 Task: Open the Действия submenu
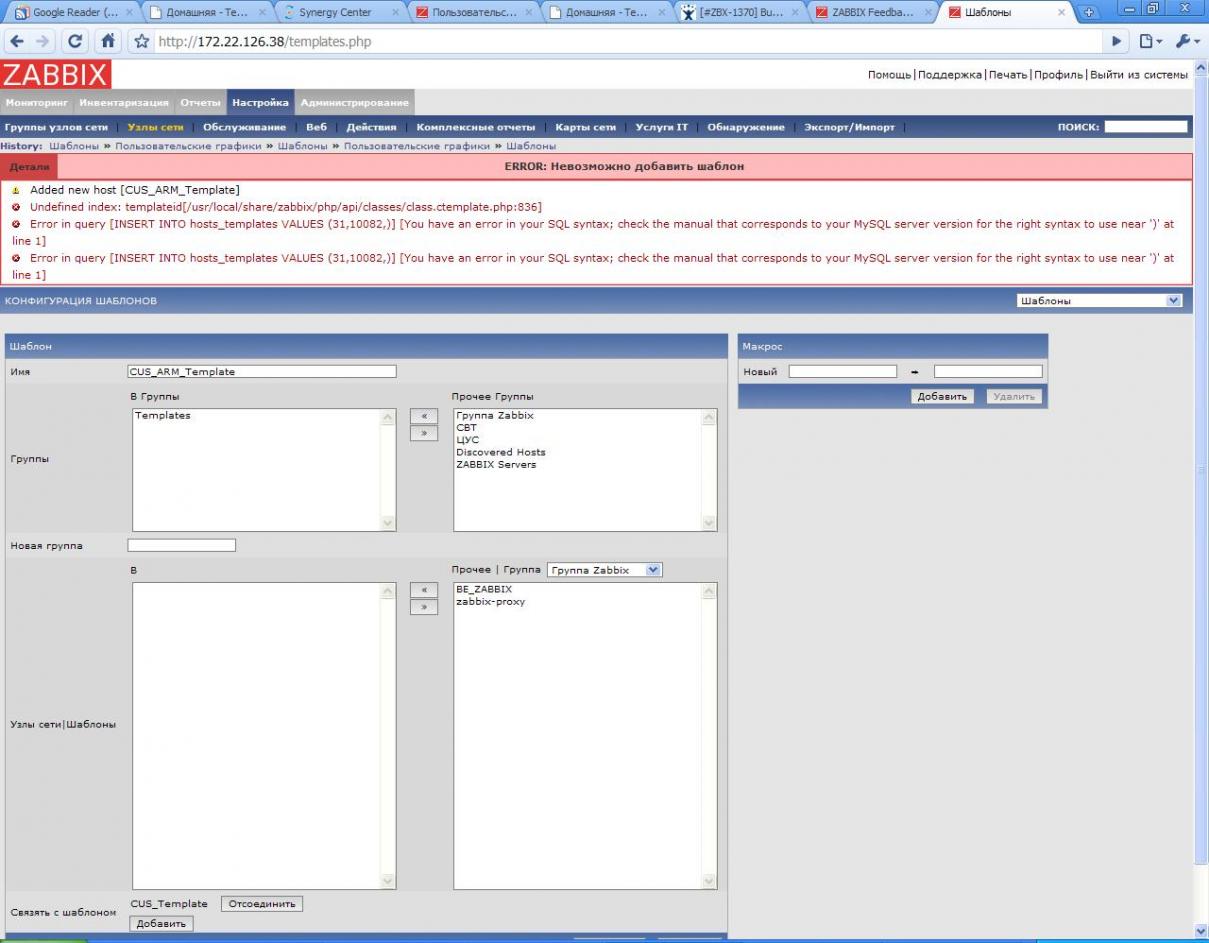coord(371,127)
